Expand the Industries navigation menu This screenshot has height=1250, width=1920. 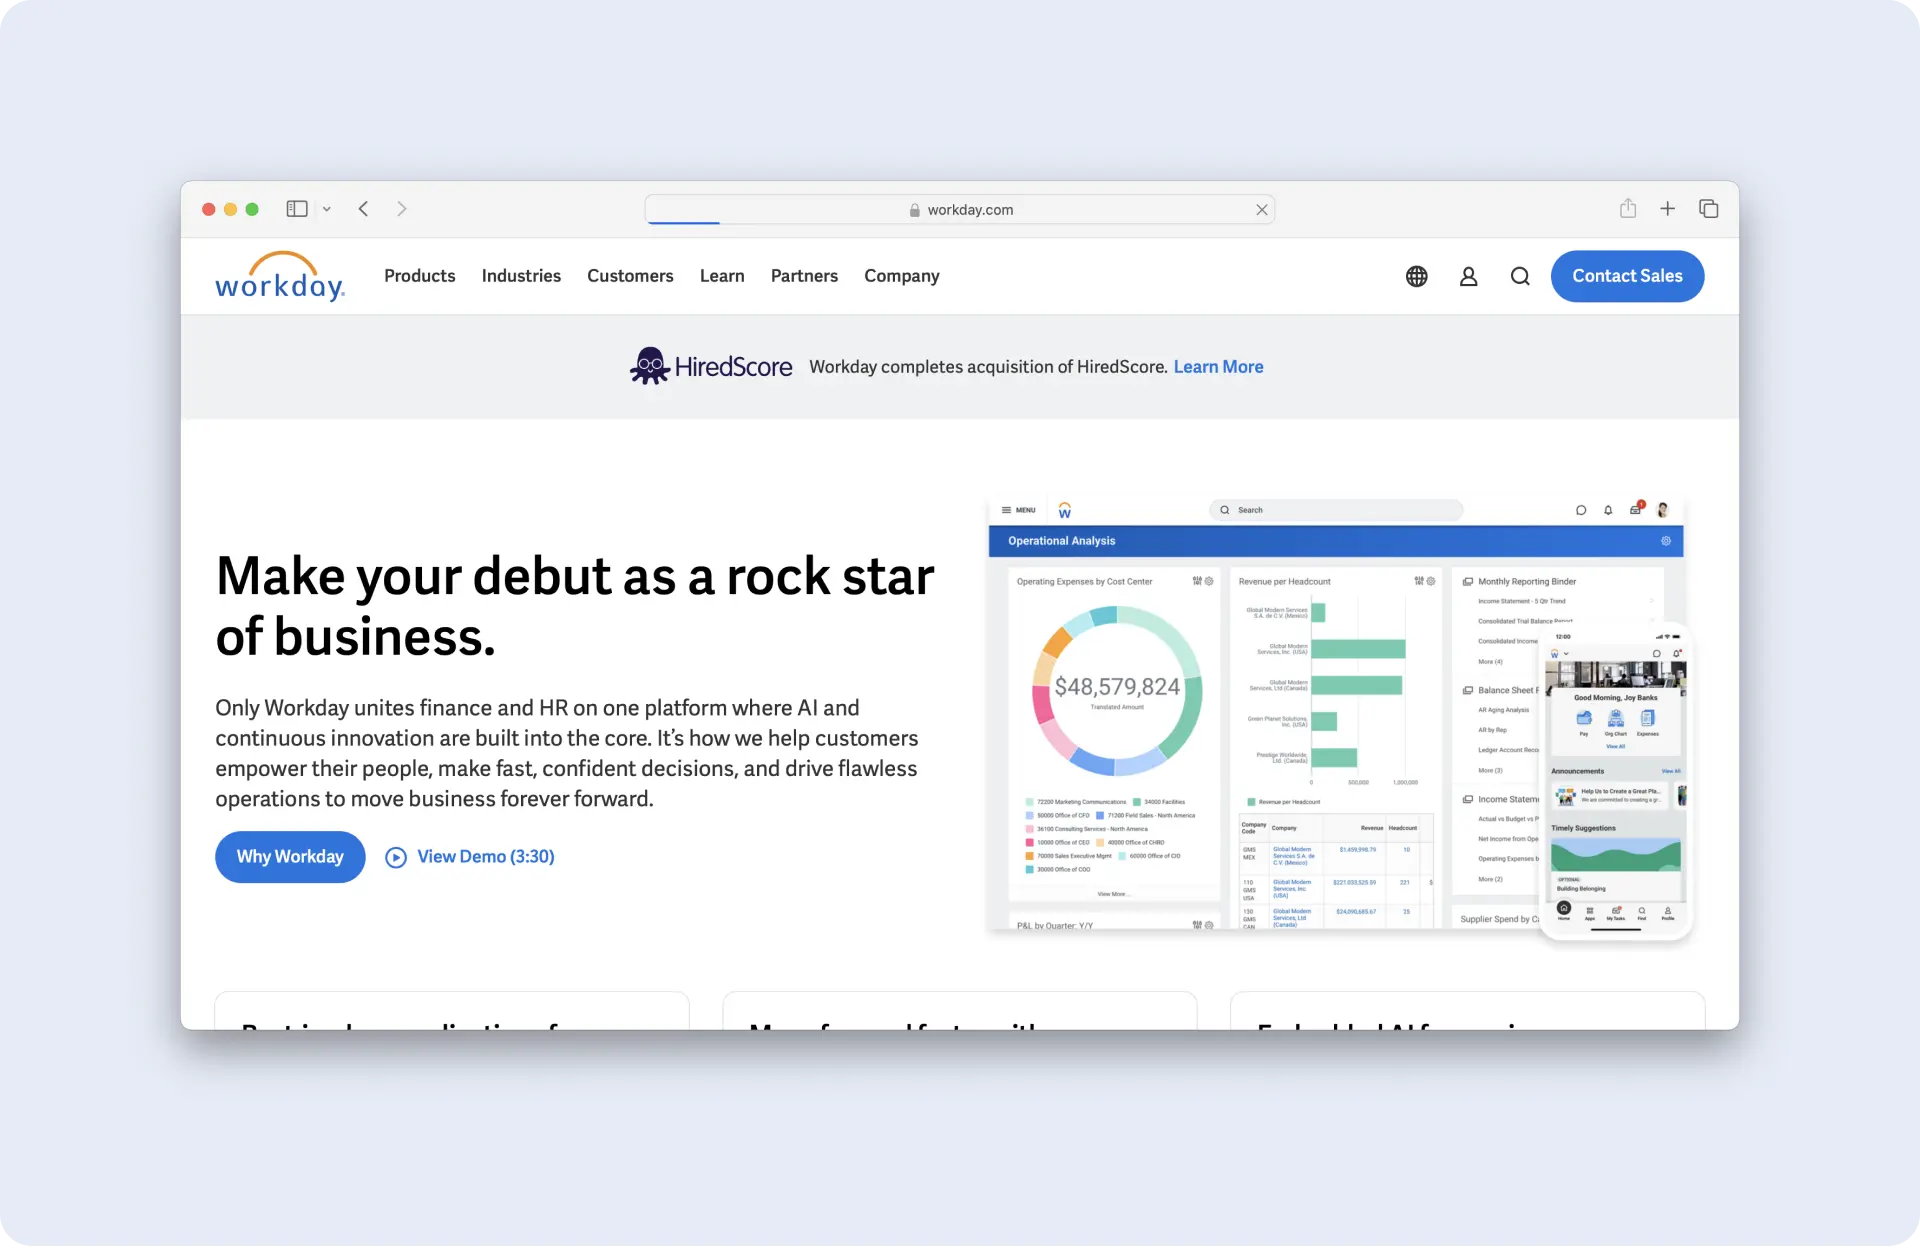521,276
